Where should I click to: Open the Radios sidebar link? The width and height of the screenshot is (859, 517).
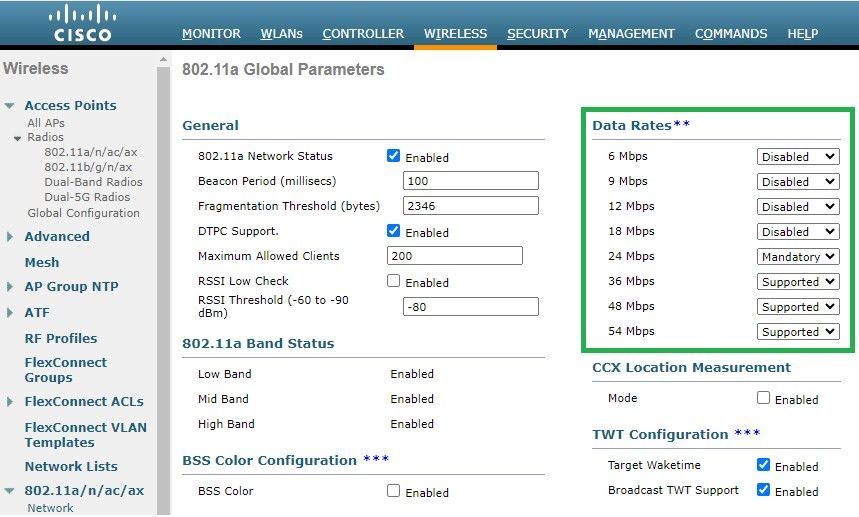(45, 137)
